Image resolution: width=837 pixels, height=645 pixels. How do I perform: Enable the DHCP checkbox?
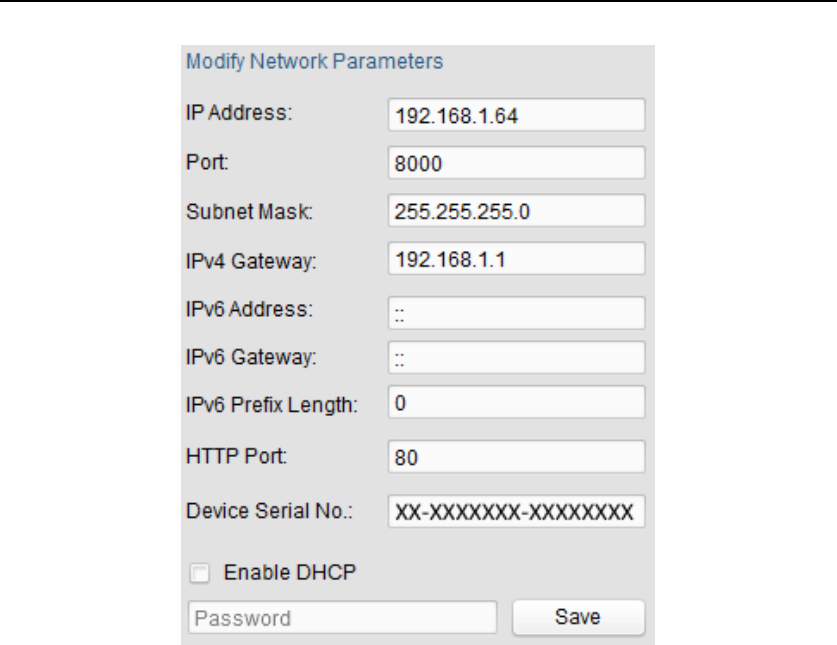[x=200, y=574]
